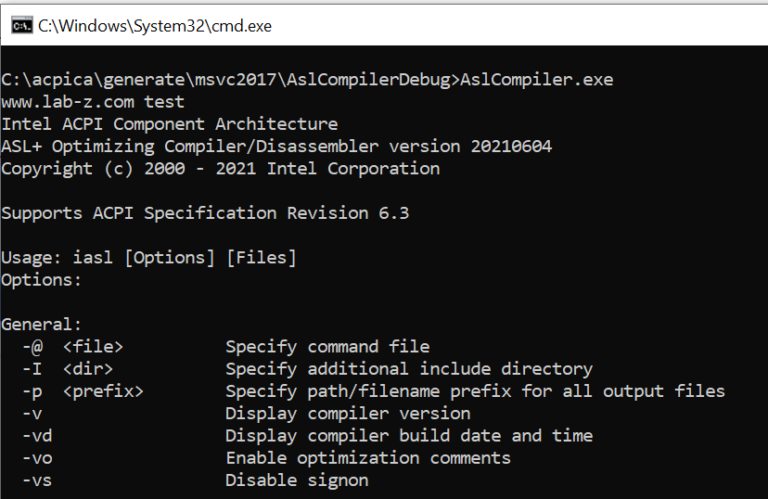Click the window title C:\Windows\System32\cmd.exe

click(x=155, y=26)
